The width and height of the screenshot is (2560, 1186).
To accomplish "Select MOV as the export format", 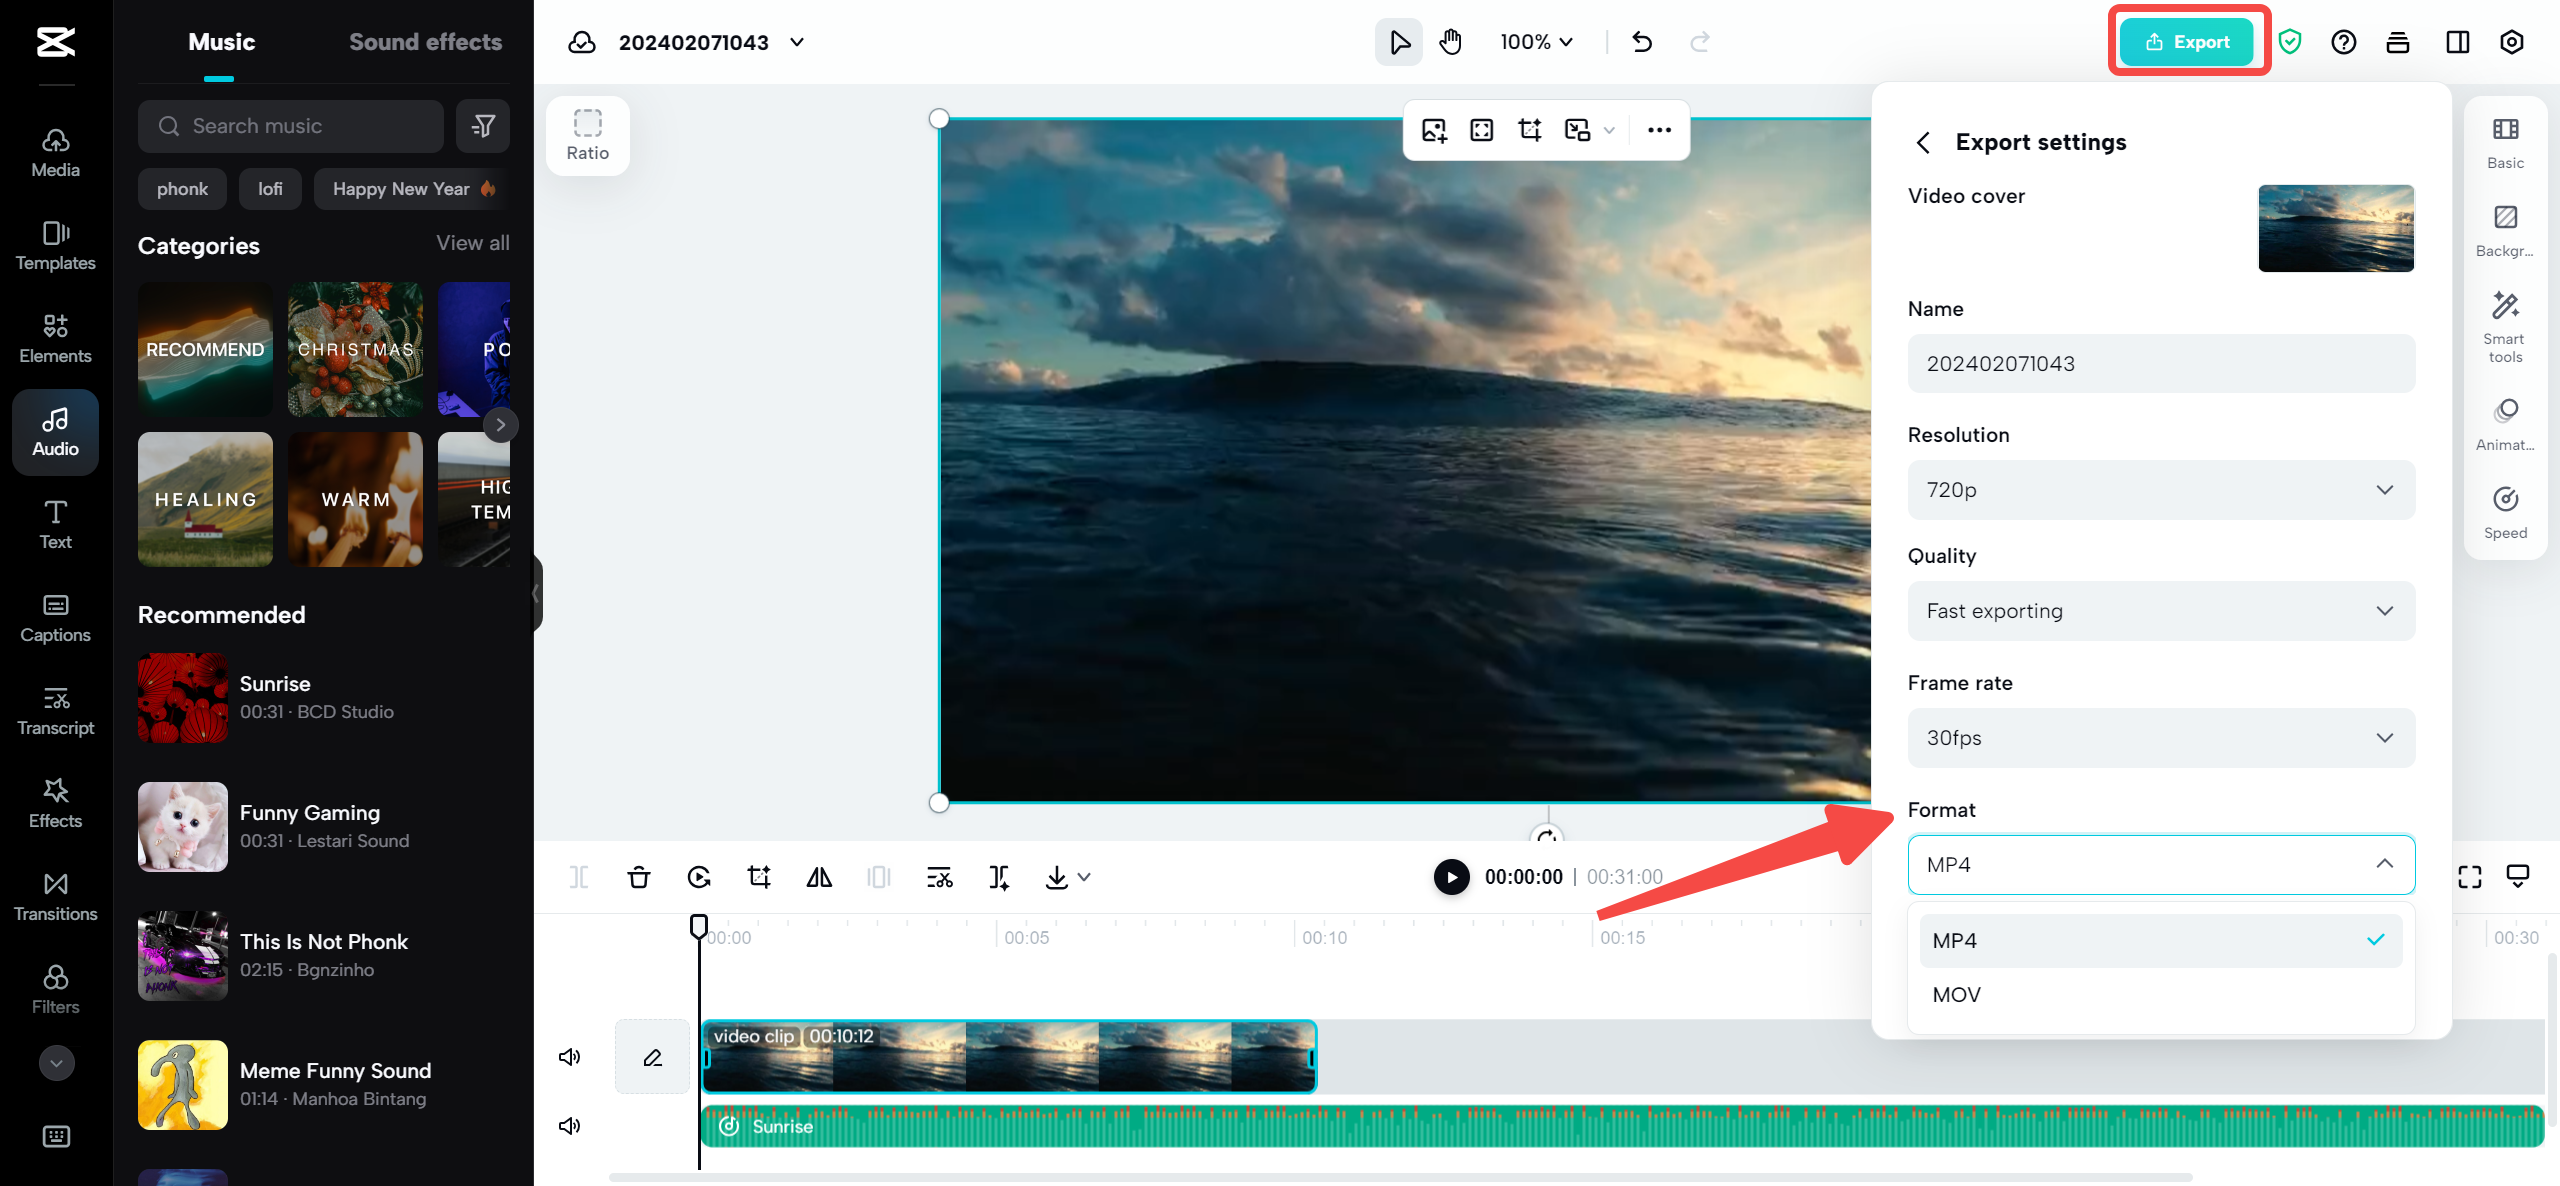I will click(x=1956, y=994).
